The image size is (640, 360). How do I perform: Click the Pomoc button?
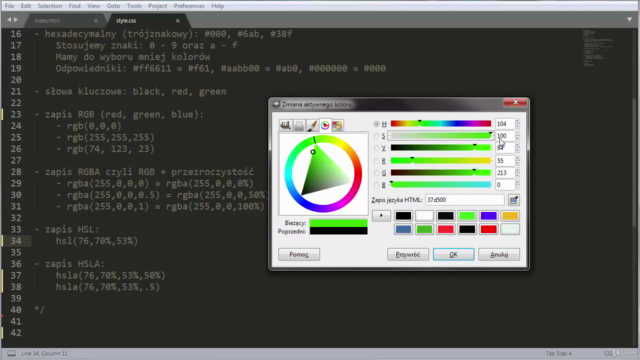coord(299,254)
